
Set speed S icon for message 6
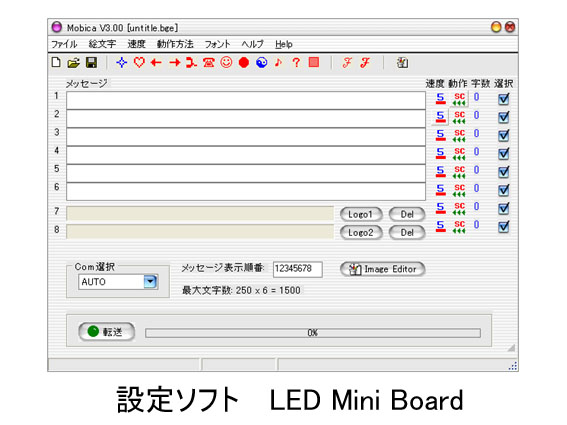coord(440,190)
